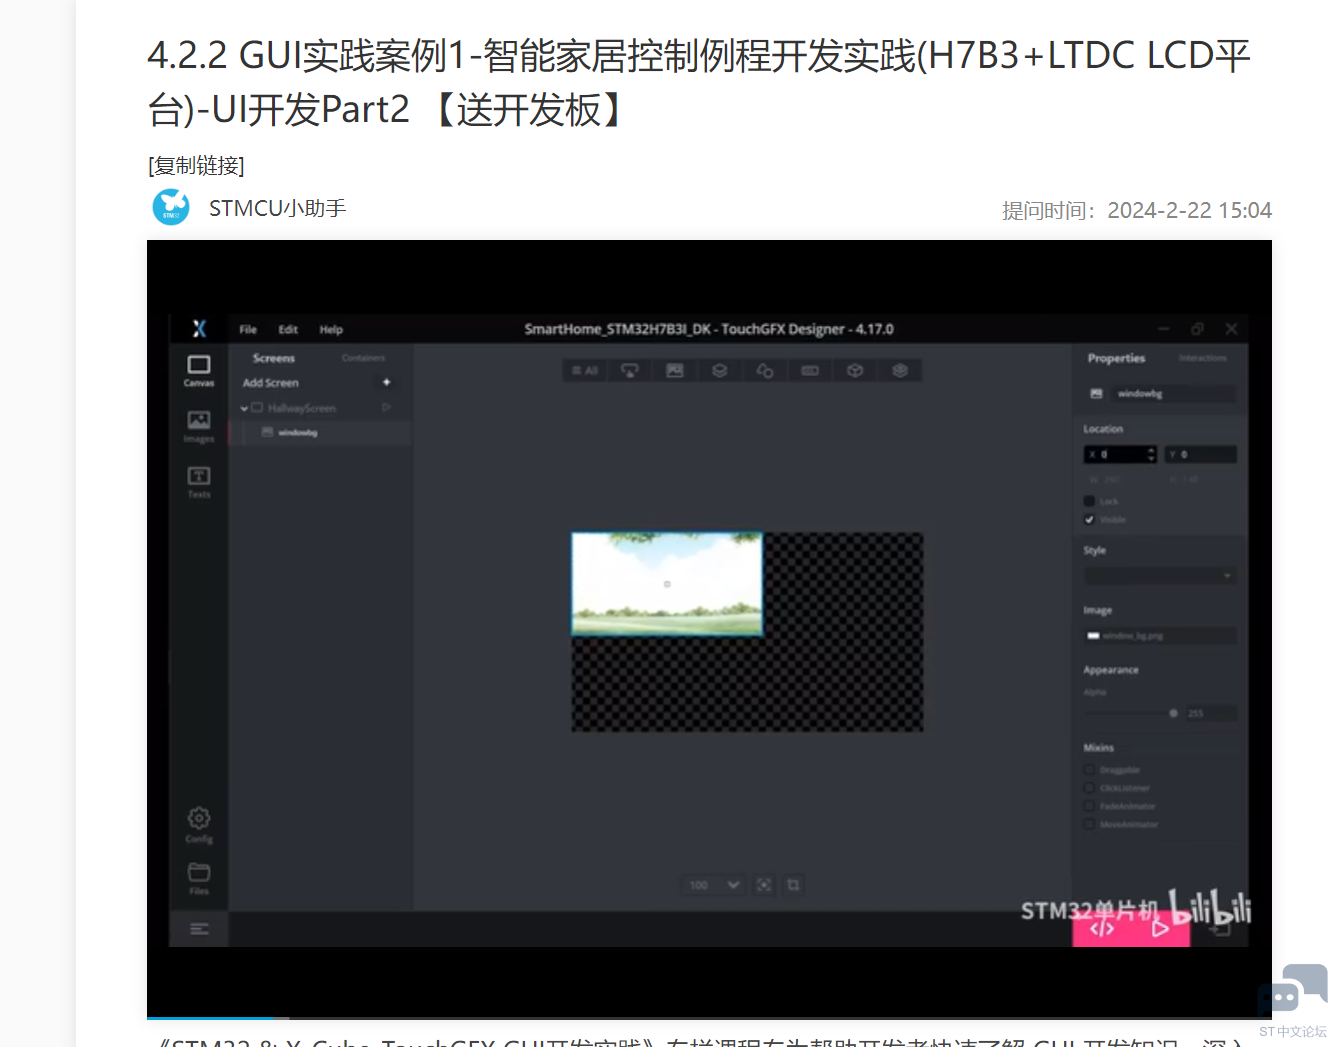Open the zoom level dropdown showing 100
This screenshot has width=1336, height=1047.
click(713, 885)
